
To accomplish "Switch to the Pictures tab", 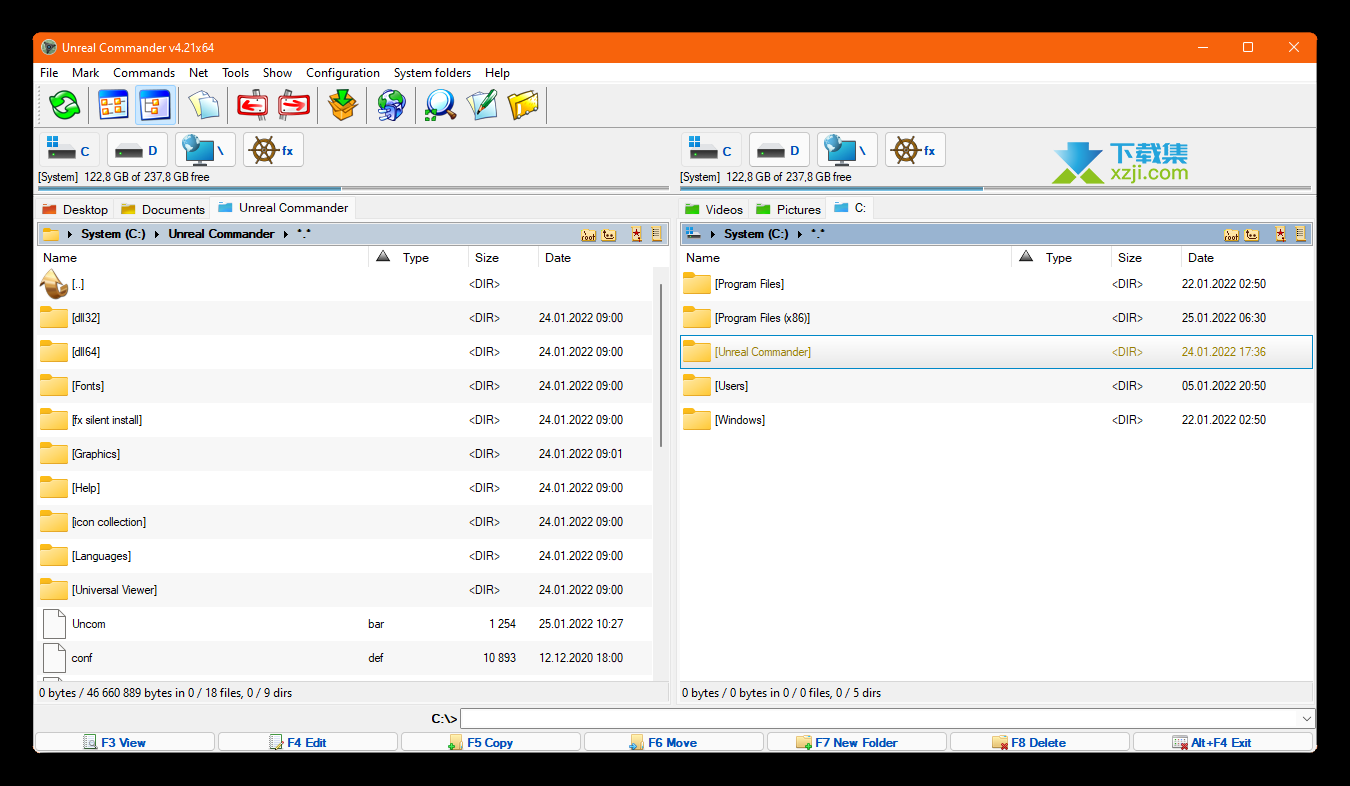I will tap(788, 209).
